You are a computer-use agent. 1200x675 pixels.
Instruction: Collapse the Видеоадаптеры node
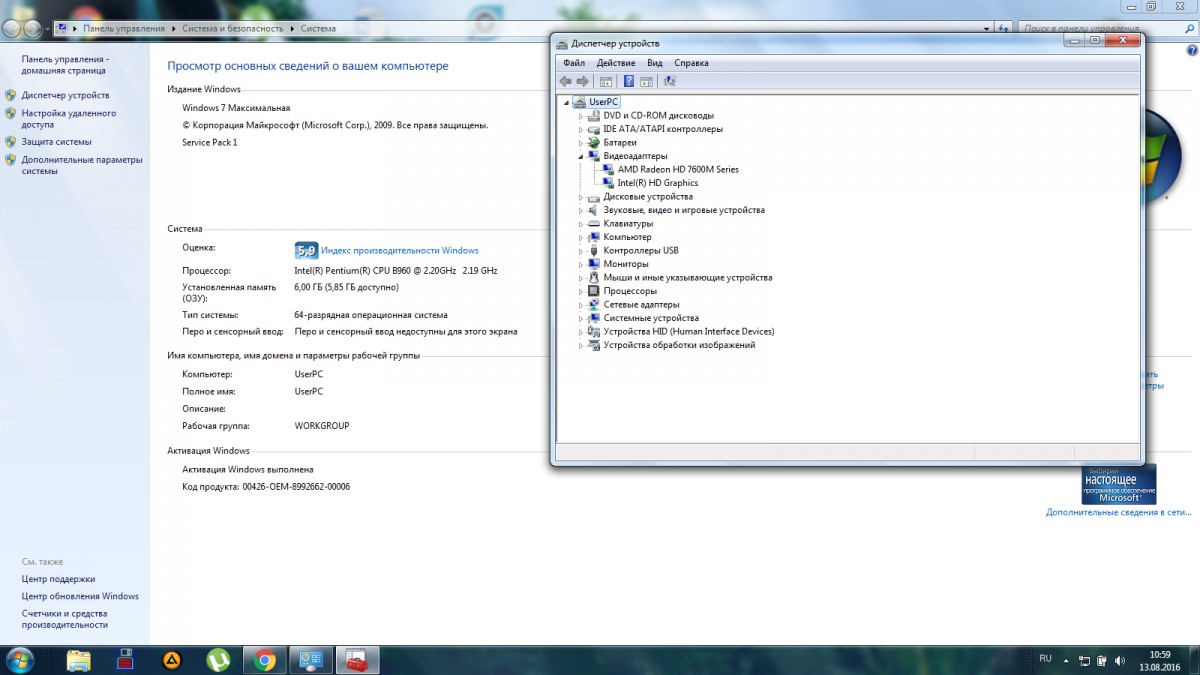coord(580,156)
